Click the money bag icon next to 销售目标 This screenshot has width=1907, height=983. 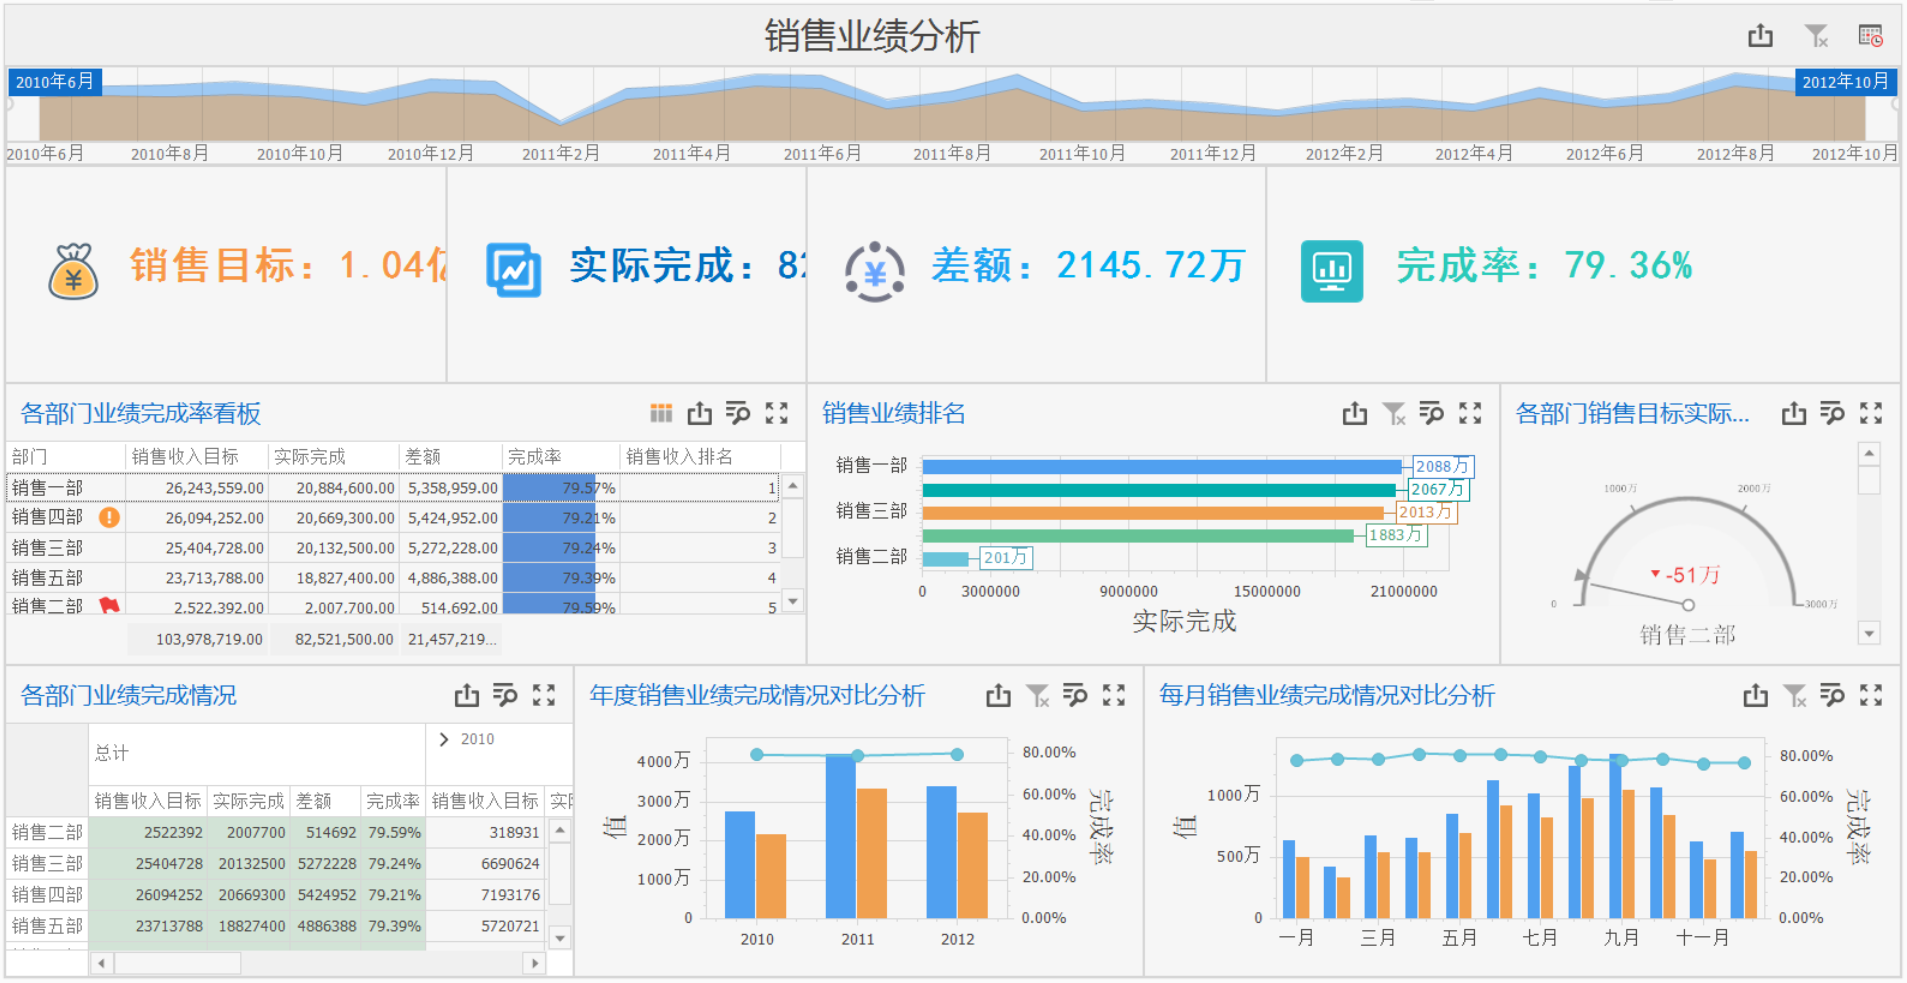point(74,271)
